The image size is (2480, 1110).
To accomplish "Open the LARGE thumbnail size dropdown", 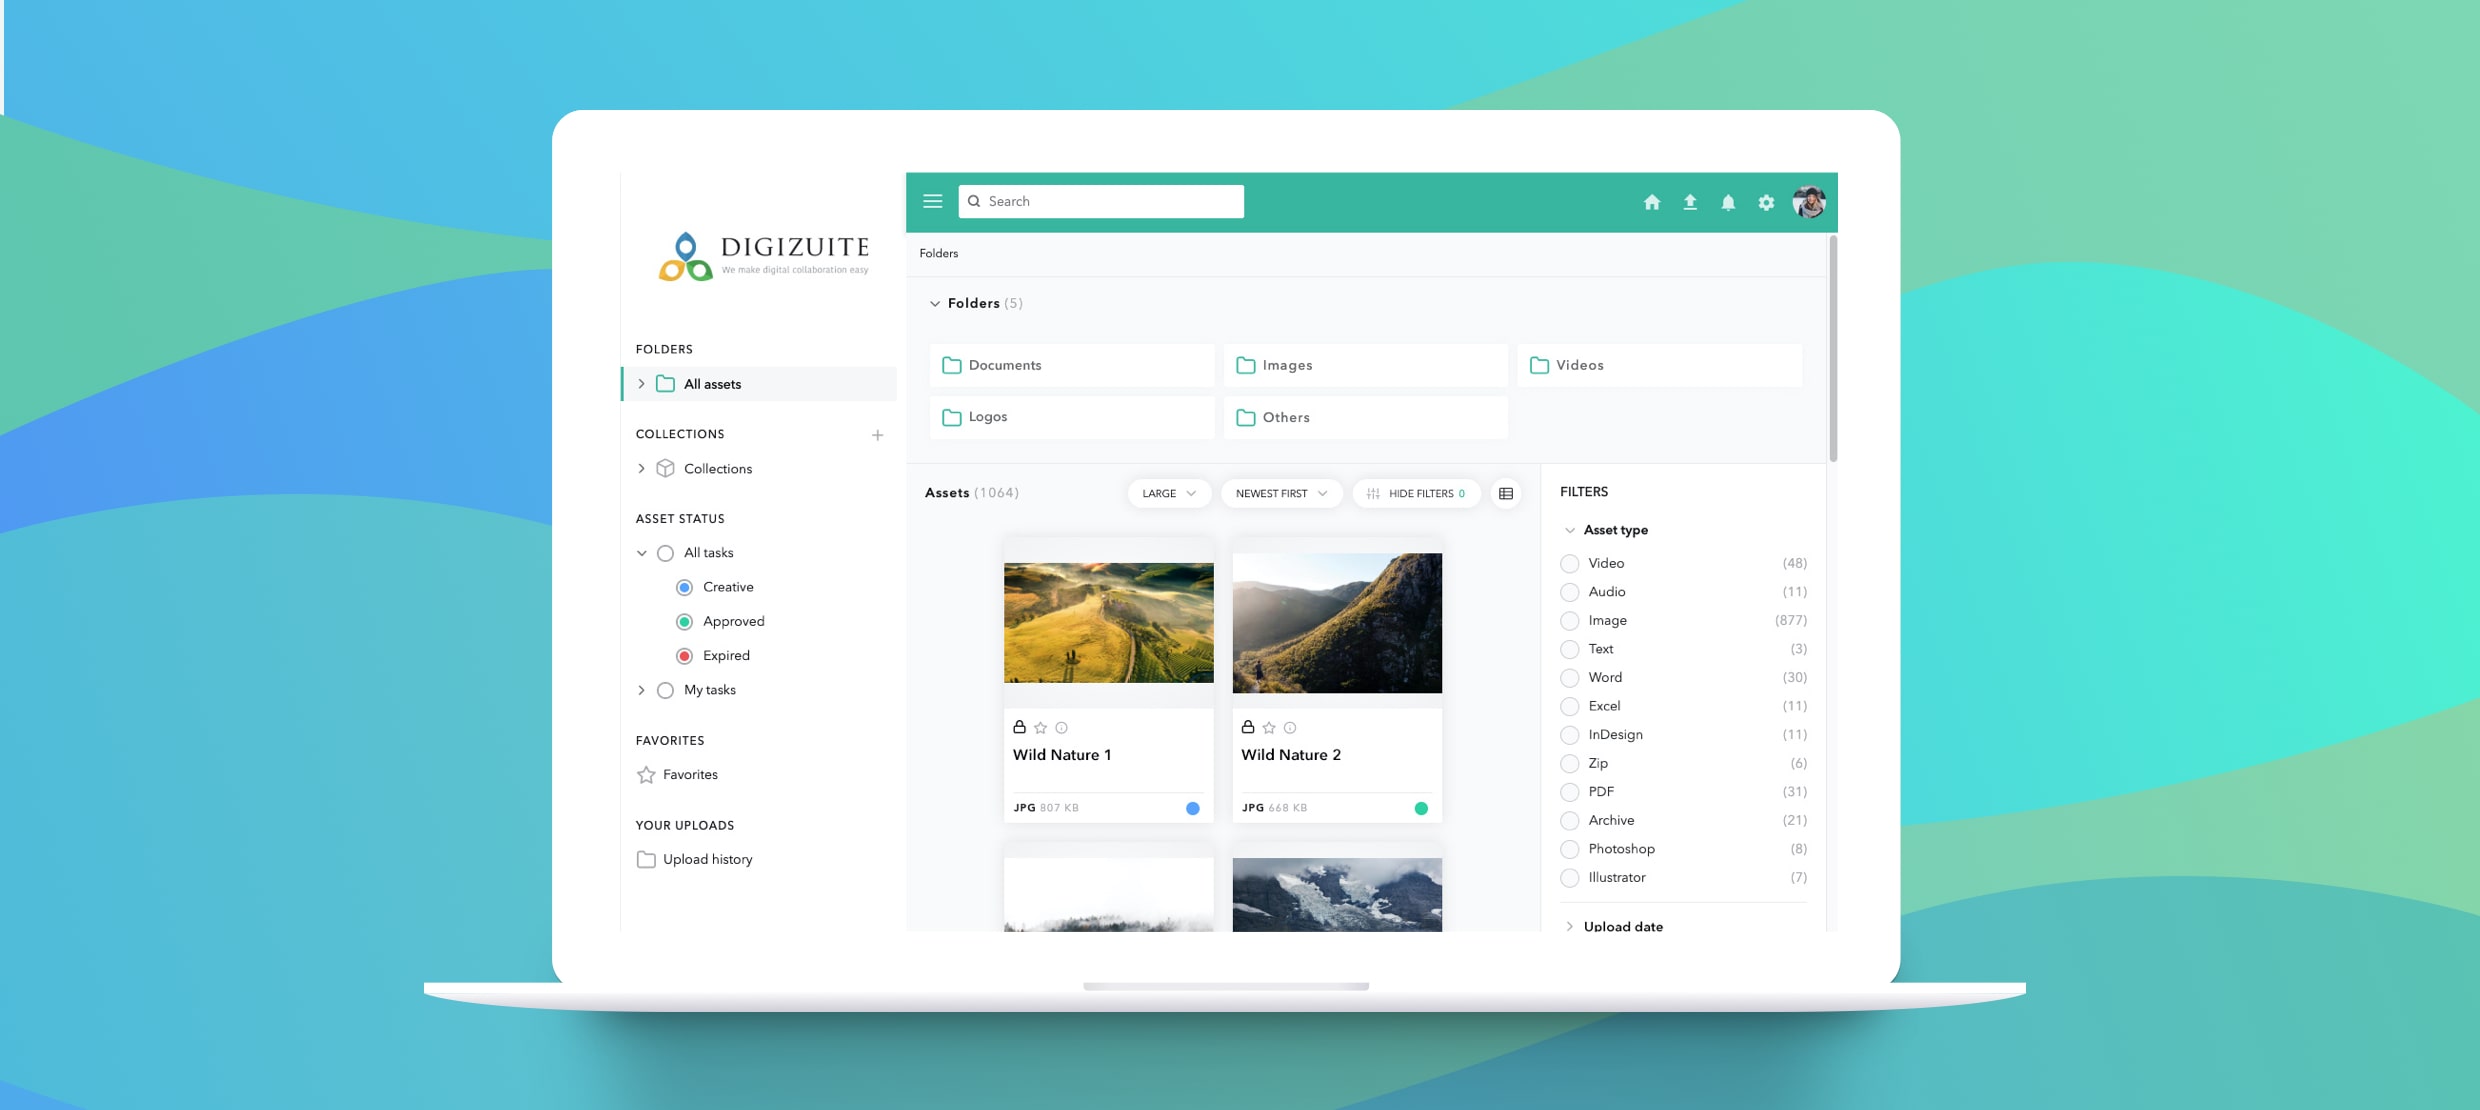I will (1168, 493).
